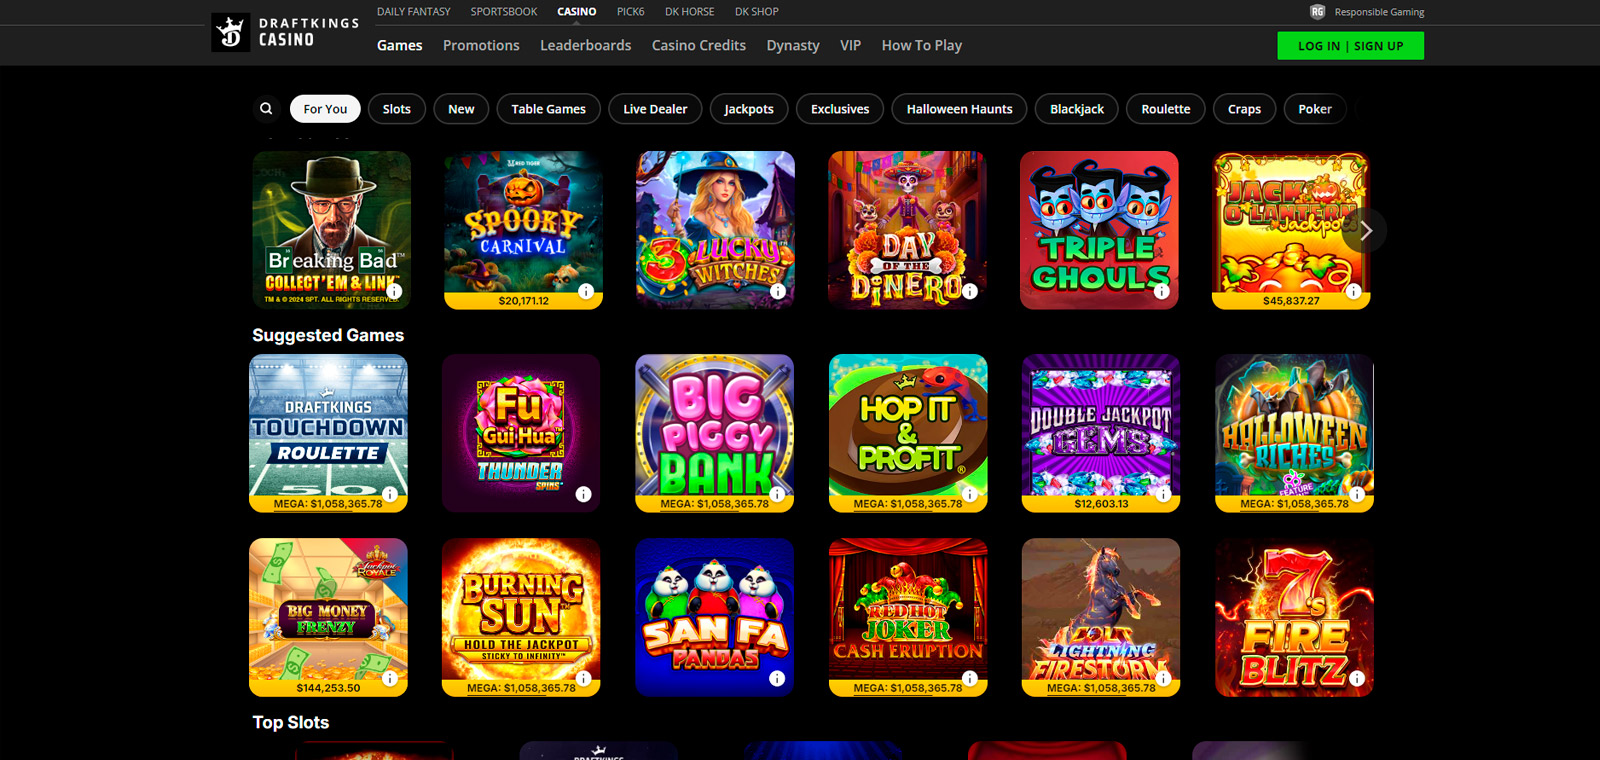The width and height of the screenshot is (1600, 760).
Task: Switch to the Roulette category
Action: click(x=1166, y=109)
